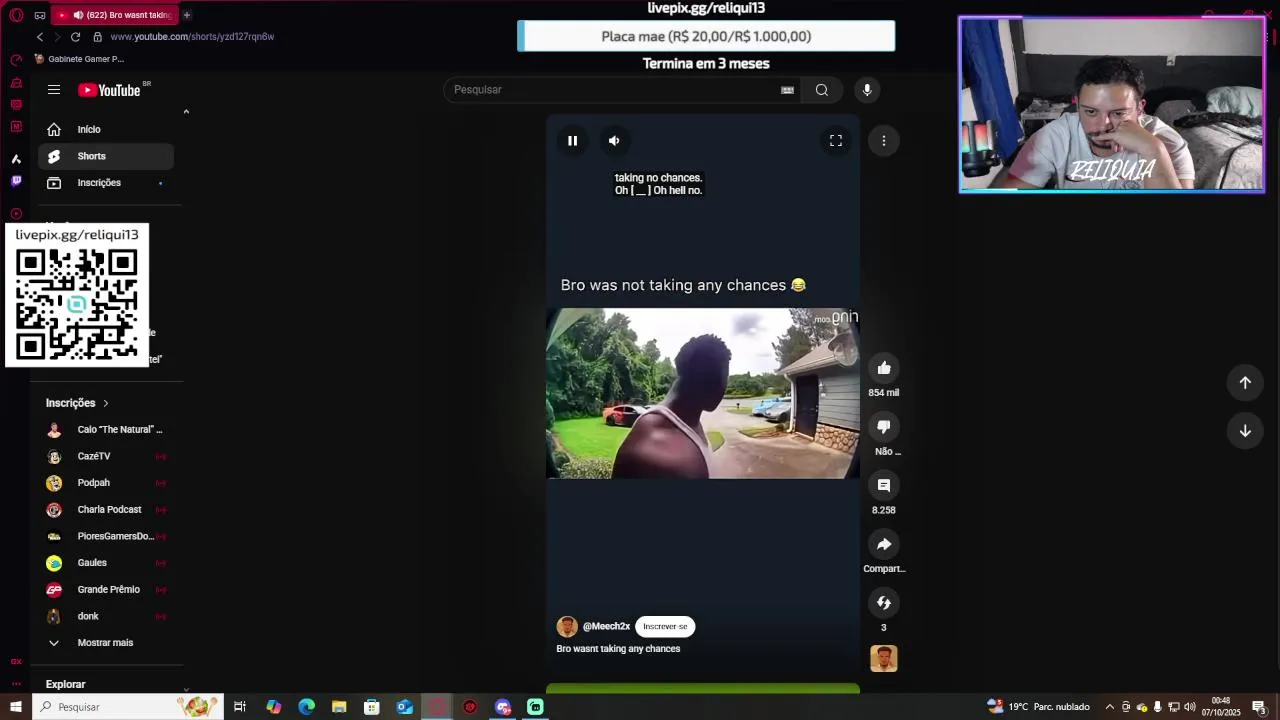This screenshot has width=1280, height=720.
Task: Select Shorts in the sidebar
Action: click(x=106, y=156)
